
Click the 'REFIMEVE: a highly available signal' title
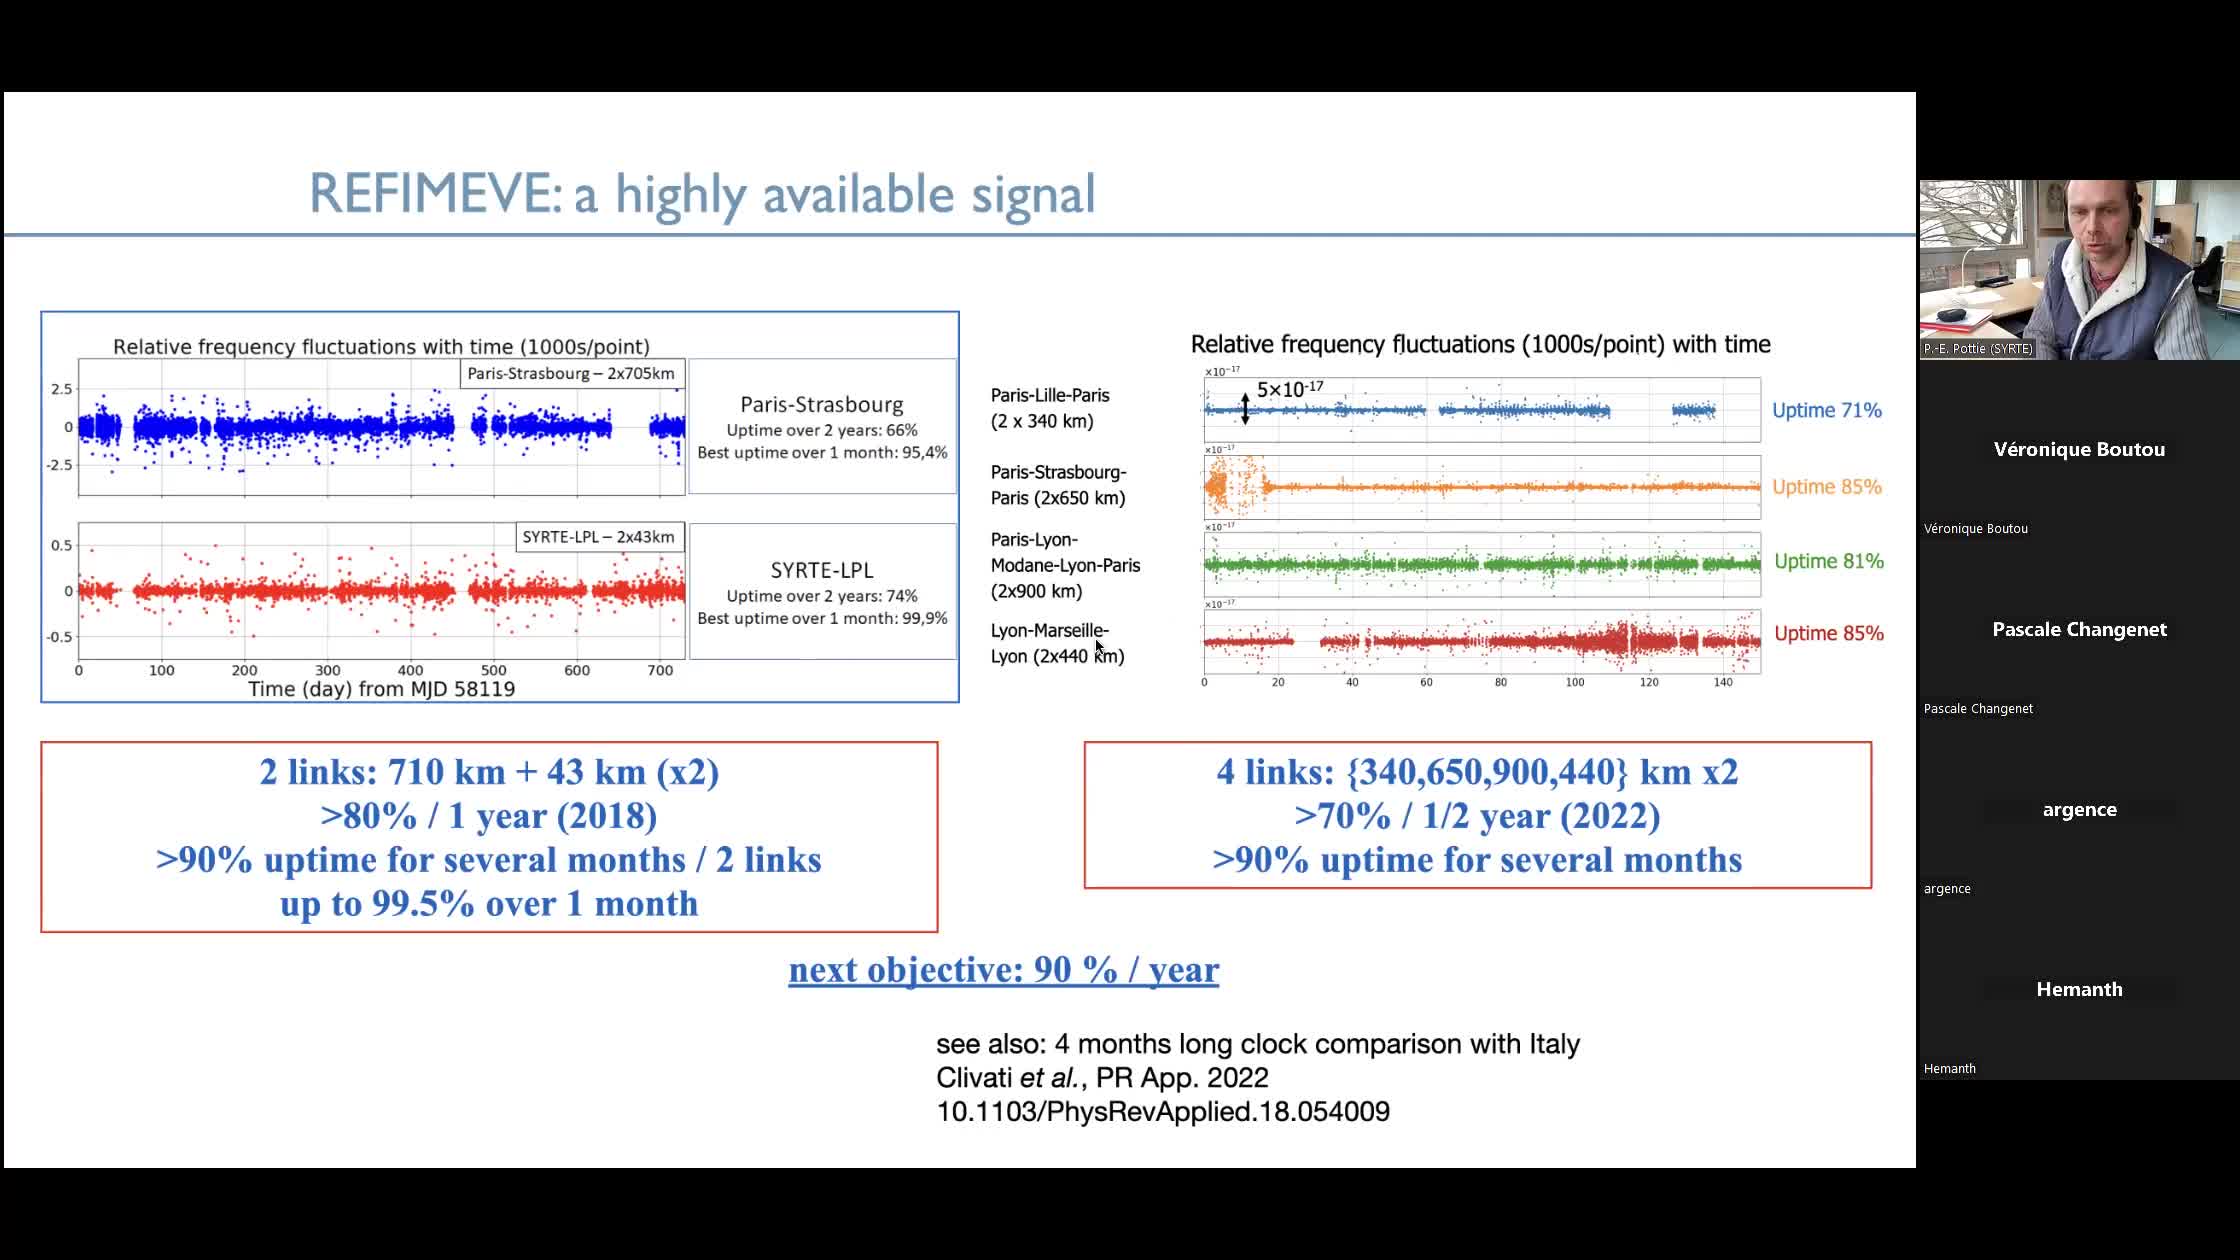point(702,193)
